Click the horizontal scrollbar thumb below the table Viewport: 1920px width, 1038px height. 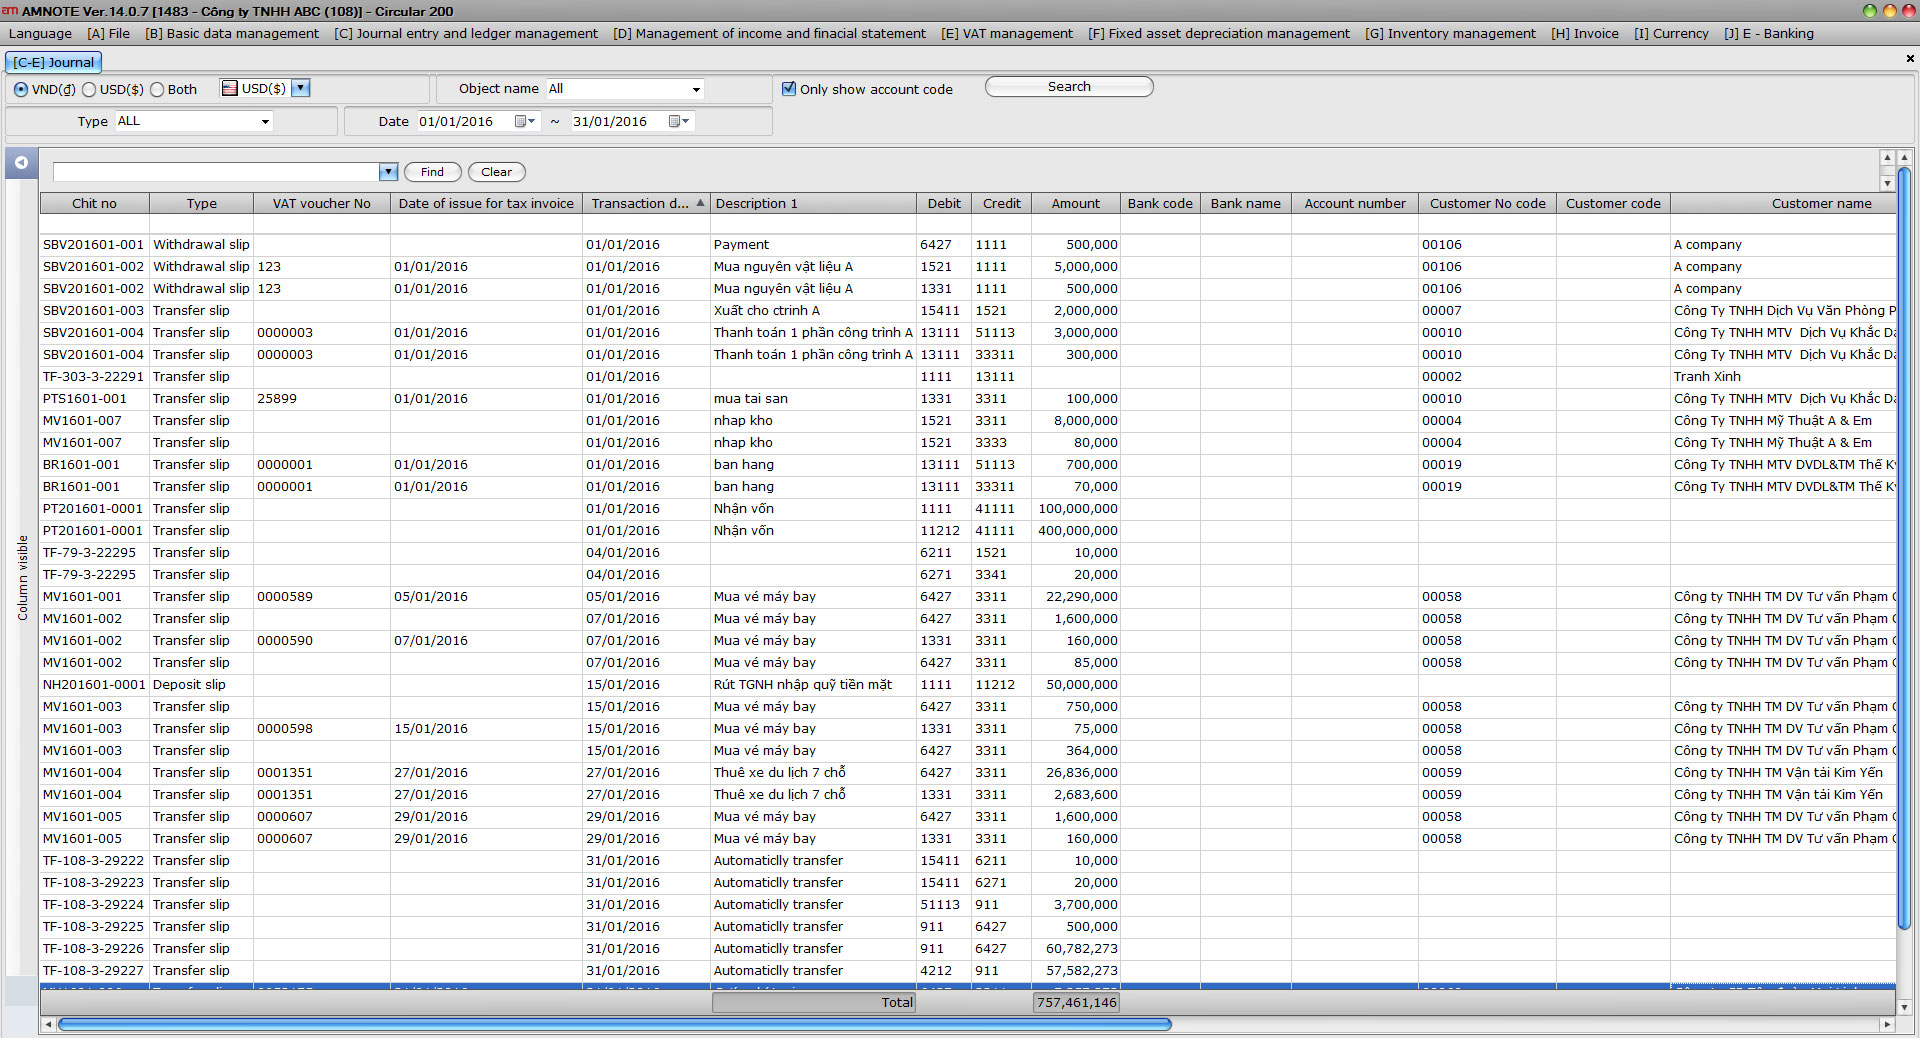(614, 1024)
